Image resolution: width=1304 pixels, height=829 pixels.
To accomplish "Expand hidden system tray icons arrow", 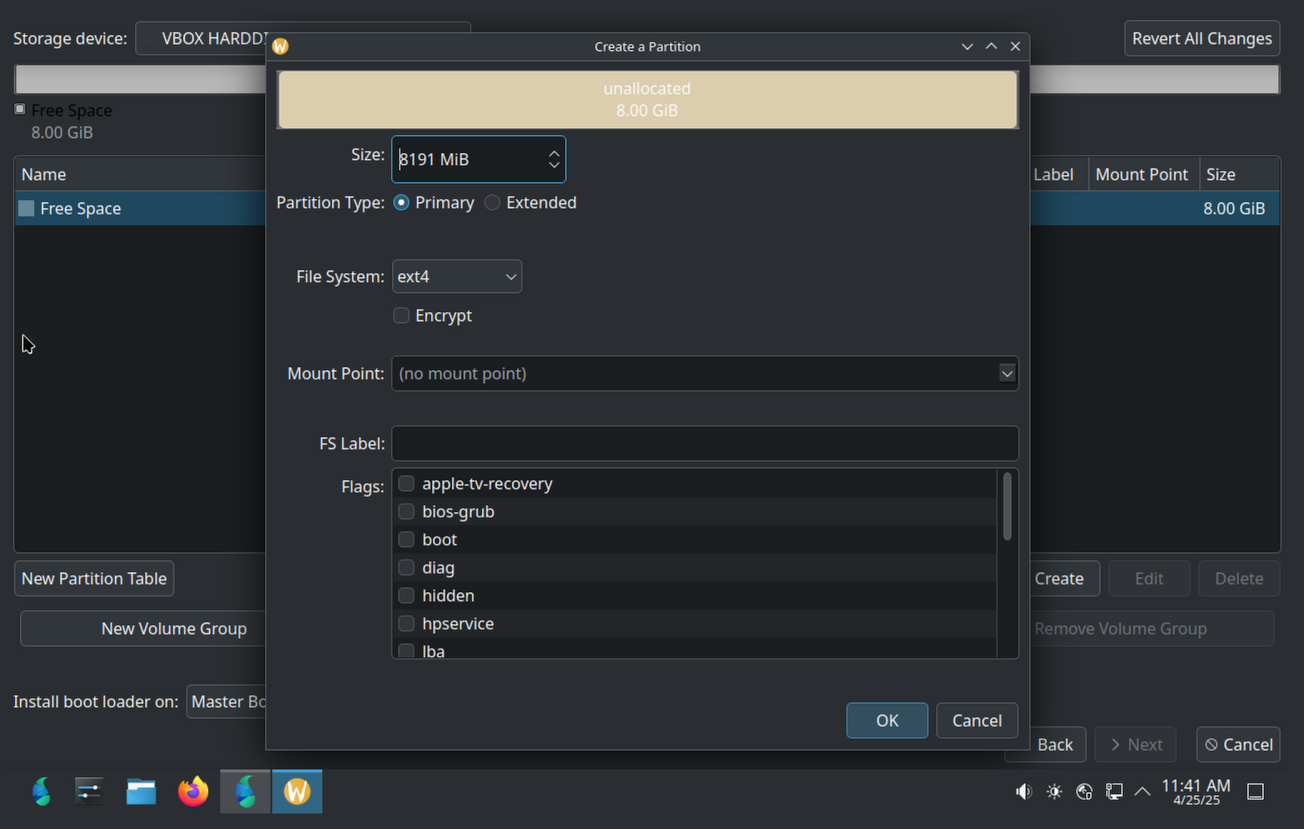I will [1142, 792].
